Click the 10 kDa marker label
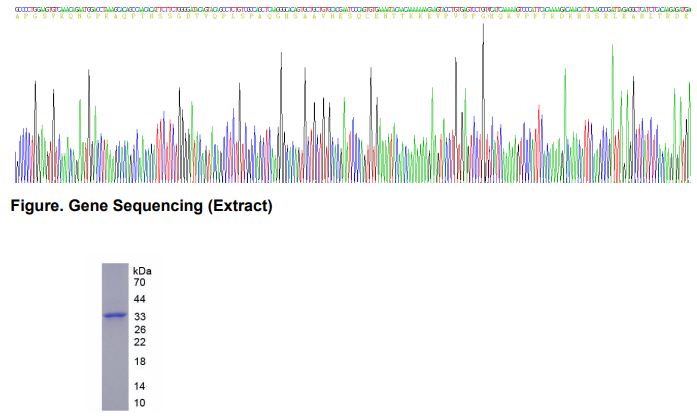The image size is (697, 420). 140,402
